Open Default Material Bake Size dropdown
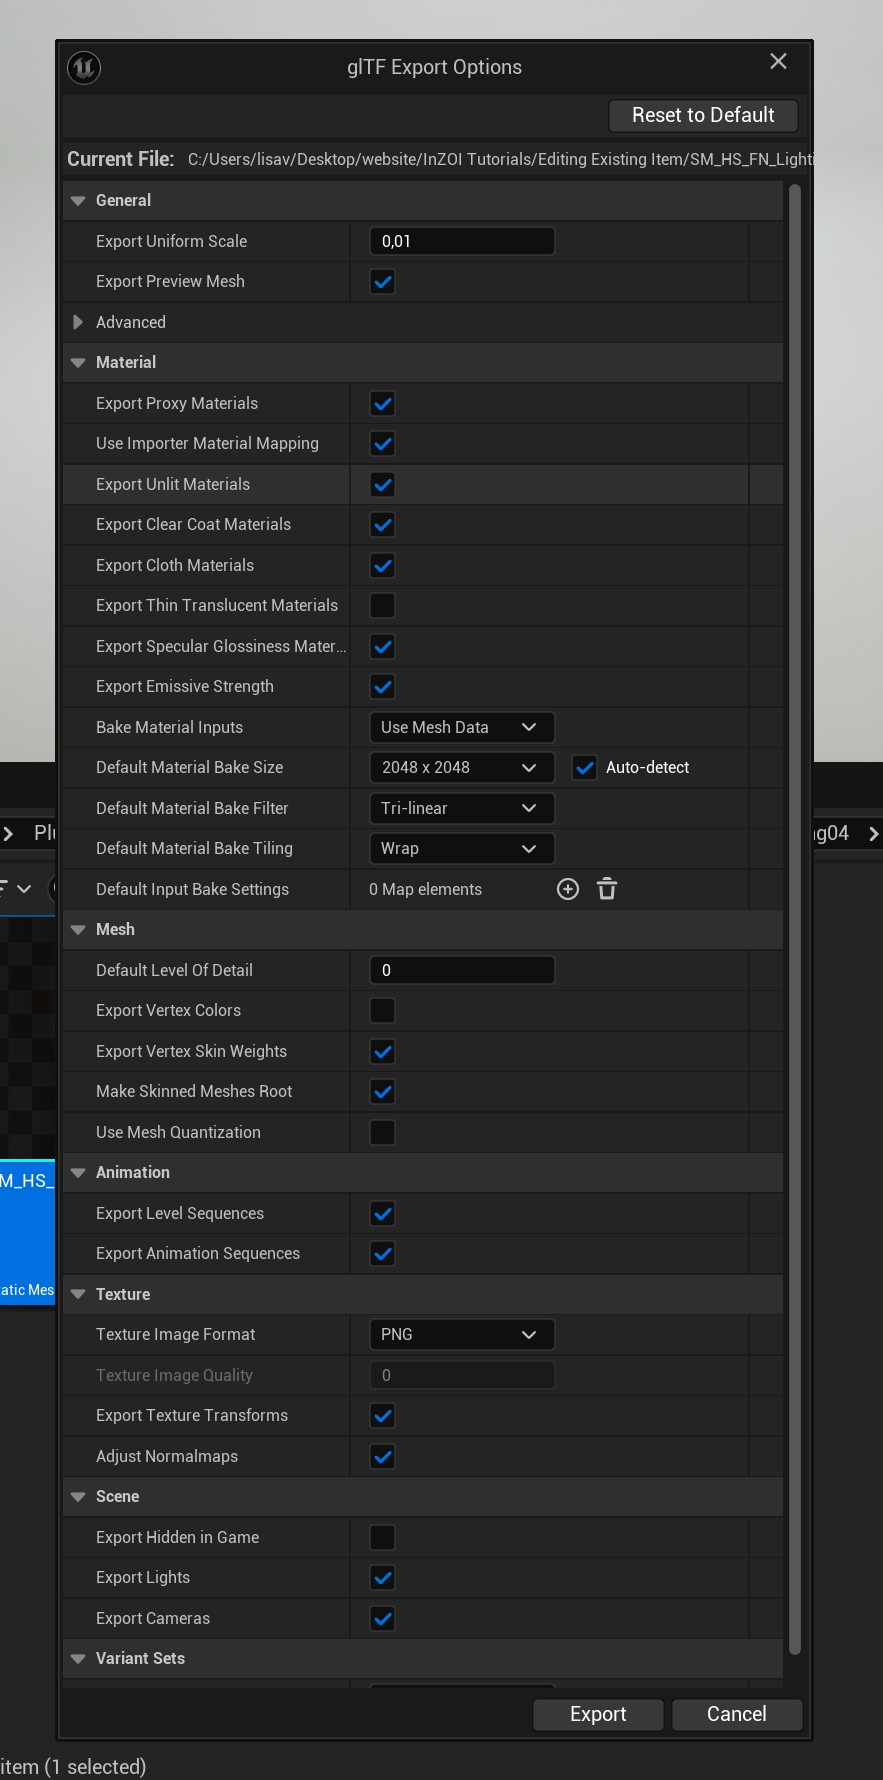Image resolution: width=883 pixels, height=1780 pixels. coord(462,768)
